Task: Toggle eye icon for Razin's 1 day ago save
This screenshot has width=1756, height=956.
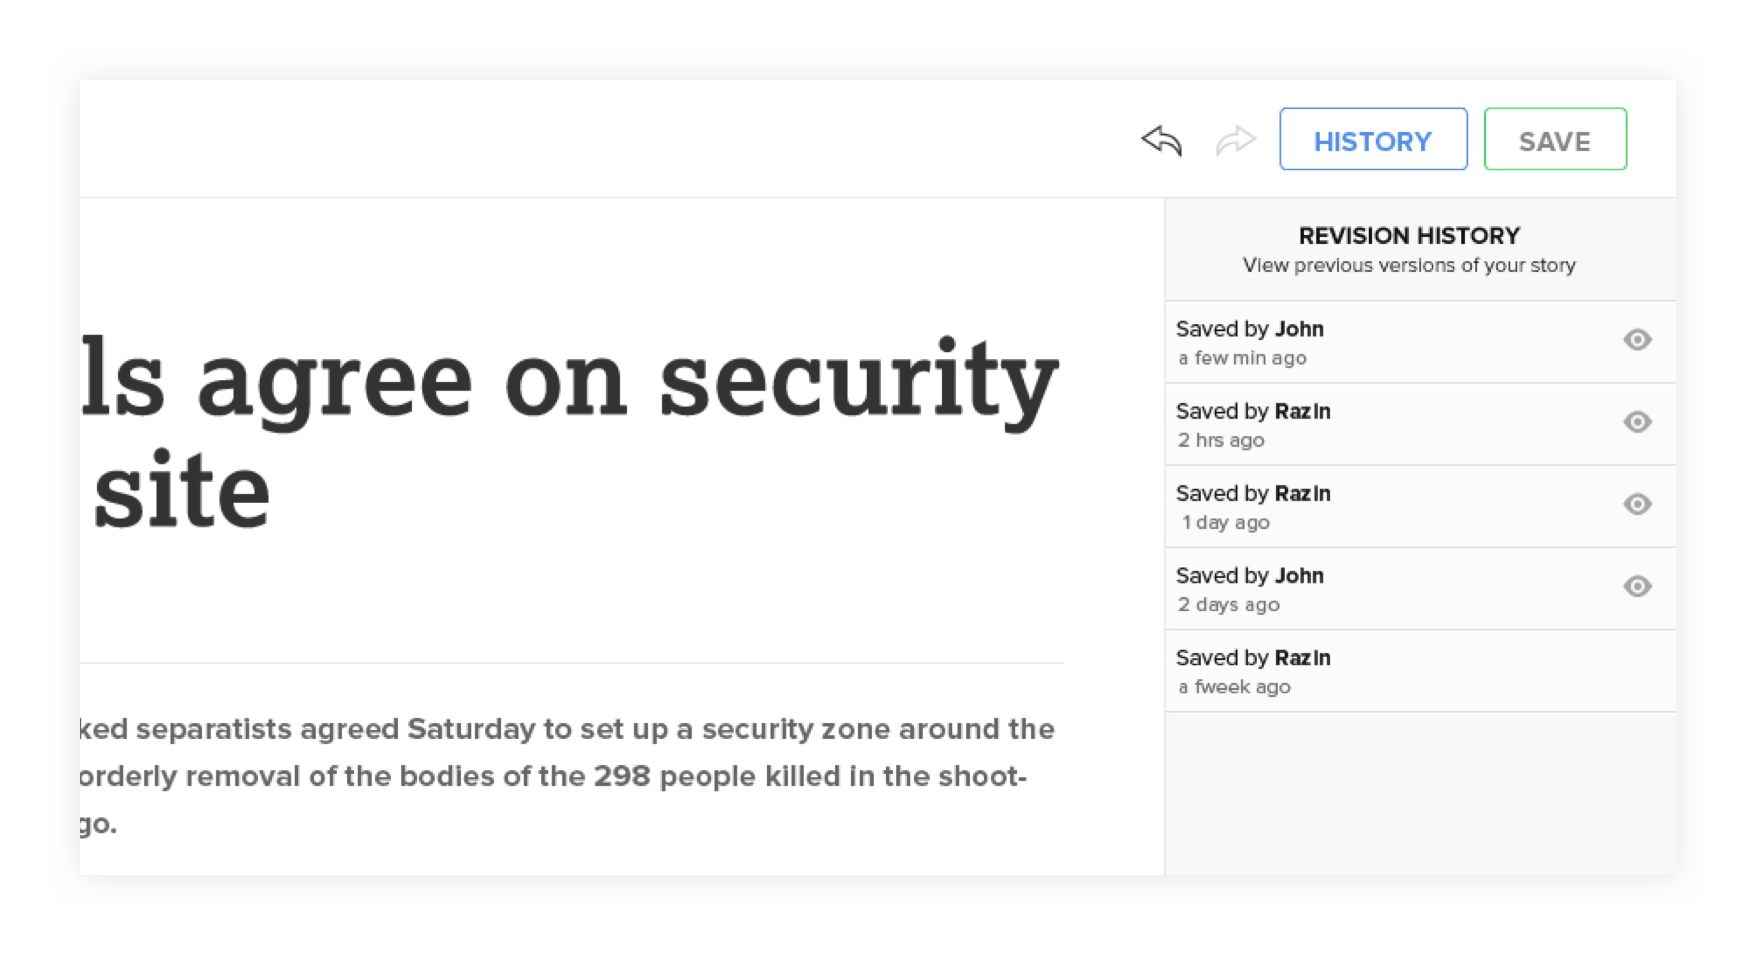Action: tap(1636, 504)
